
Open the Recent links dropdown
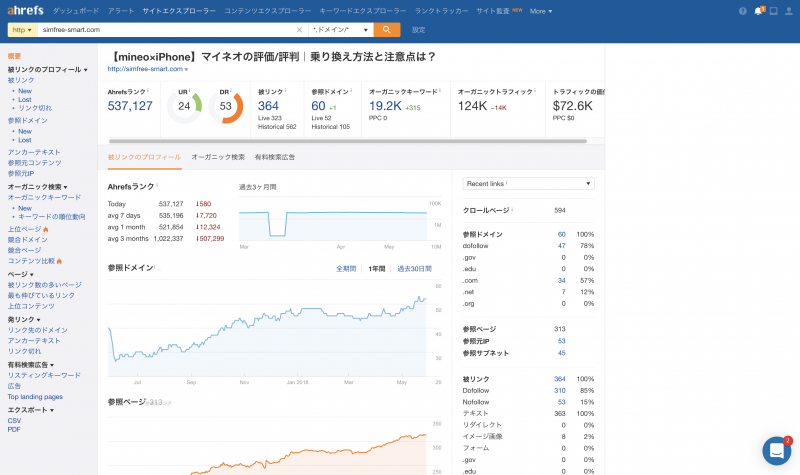529,184
